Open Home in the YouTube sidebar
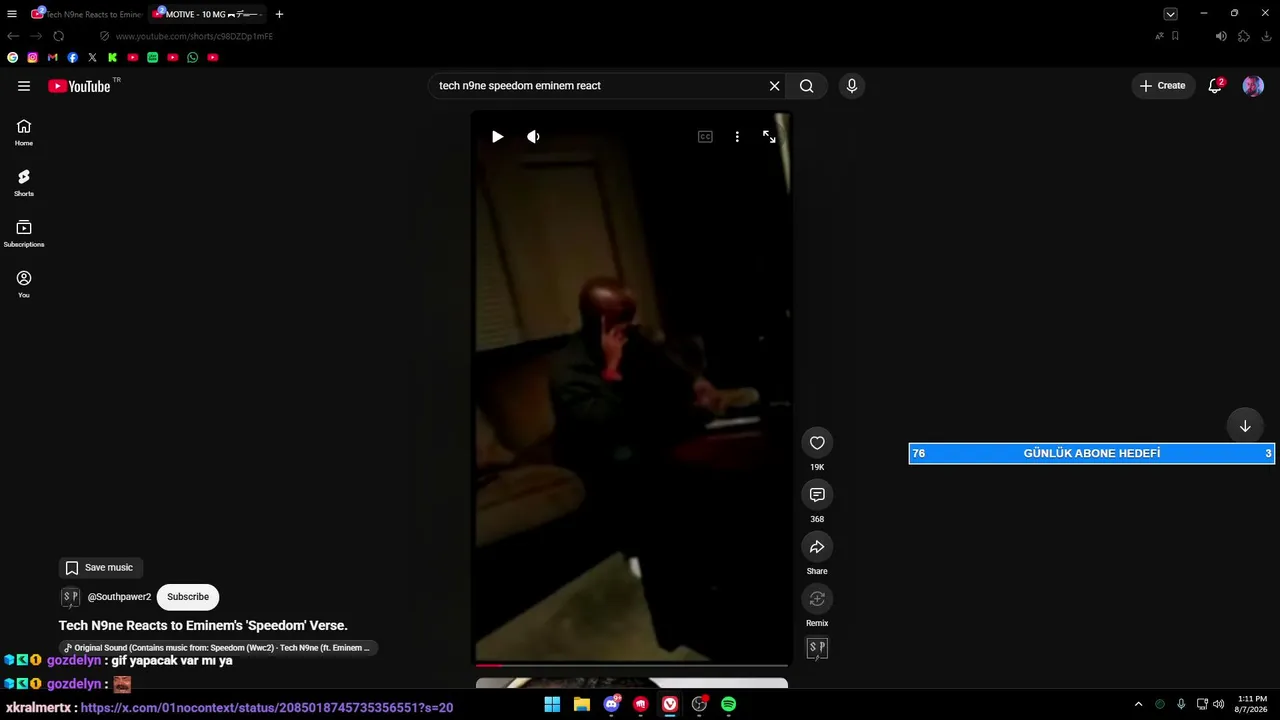 click(x=24, y=132)
